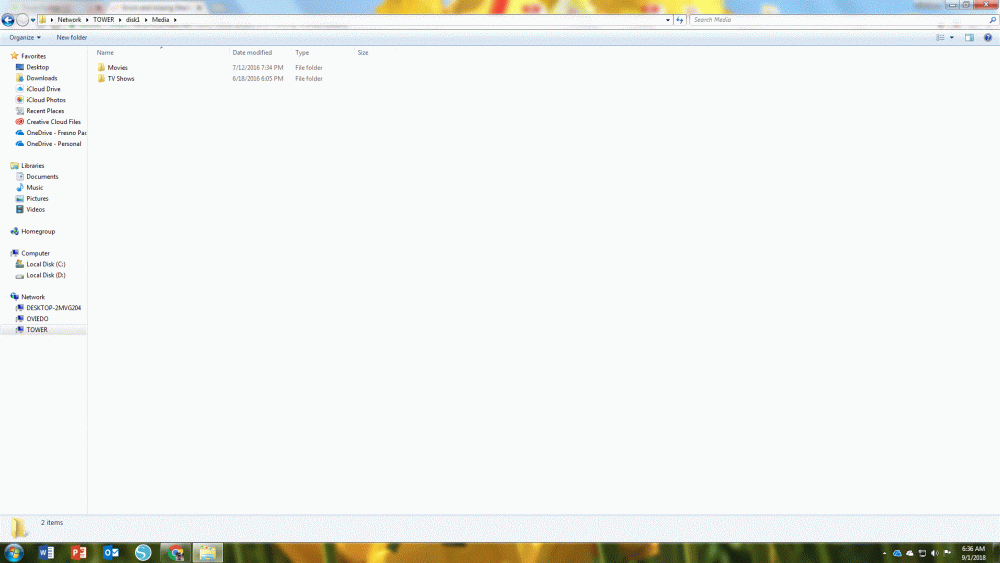
Task: Open the Help icon
Action: (988, 38)
